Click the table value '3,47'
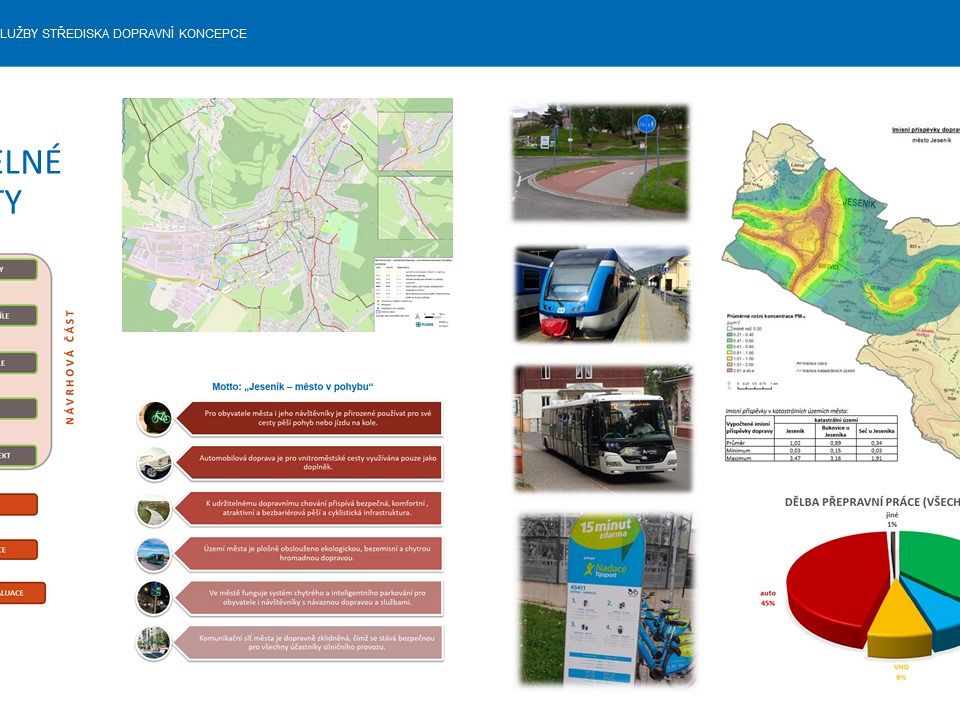This screenshot has height=720, width=960. [x=795, y=458]
